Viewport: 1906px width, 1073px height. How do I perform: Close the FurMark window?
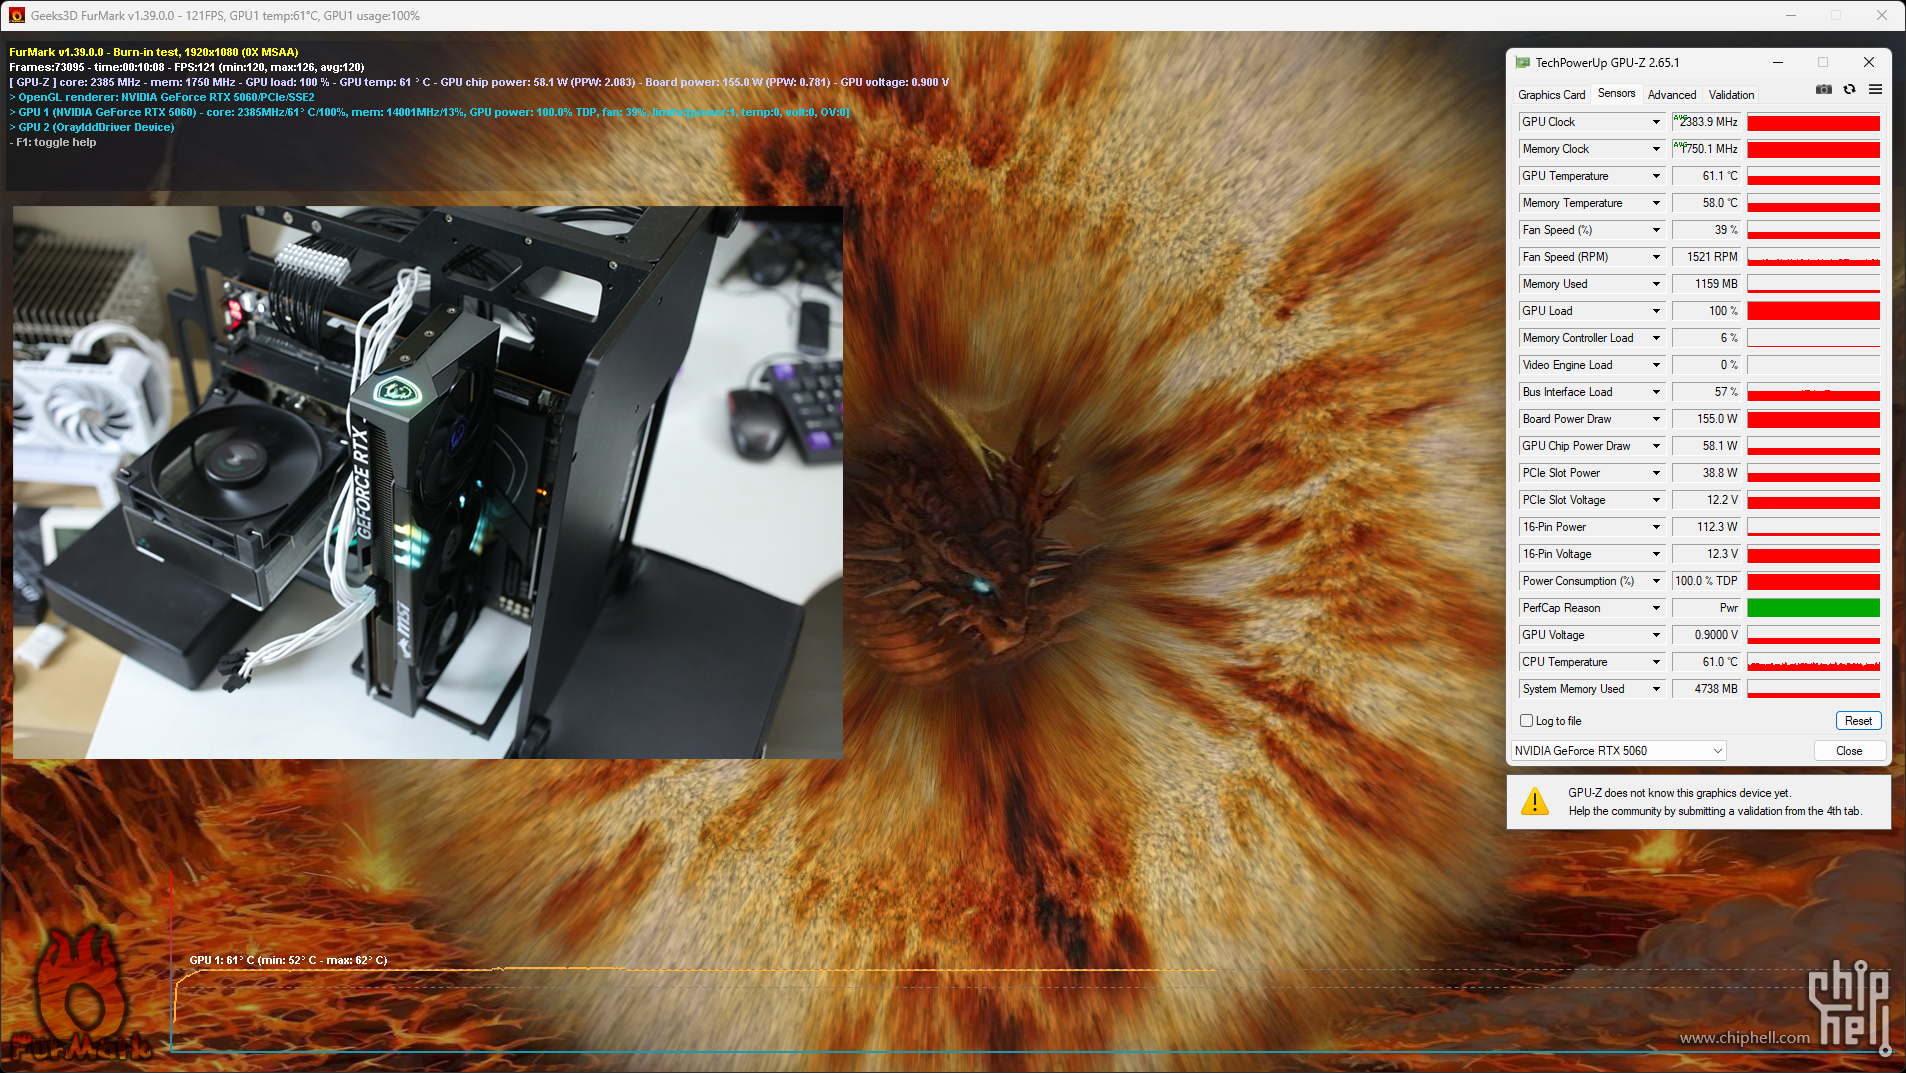pyautogui.click(x=1882, y=15)
